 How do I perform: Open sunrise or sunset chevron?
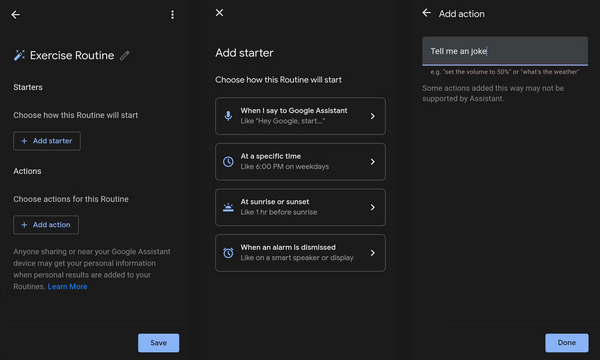[x=372, y=207]
